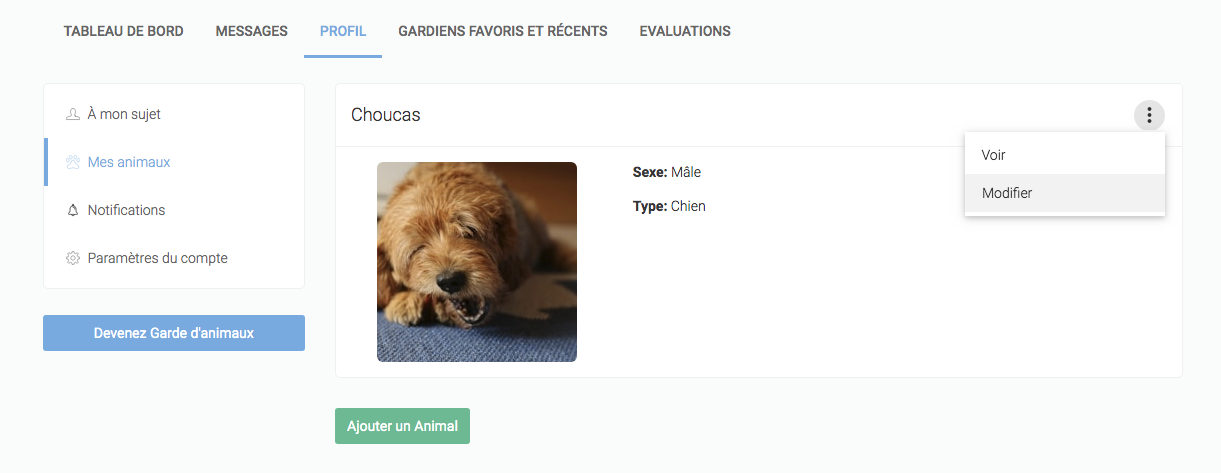Go to Gardiens favoris et récents tab
This screenshot has height=473, width=1221.
coord(503,31)
